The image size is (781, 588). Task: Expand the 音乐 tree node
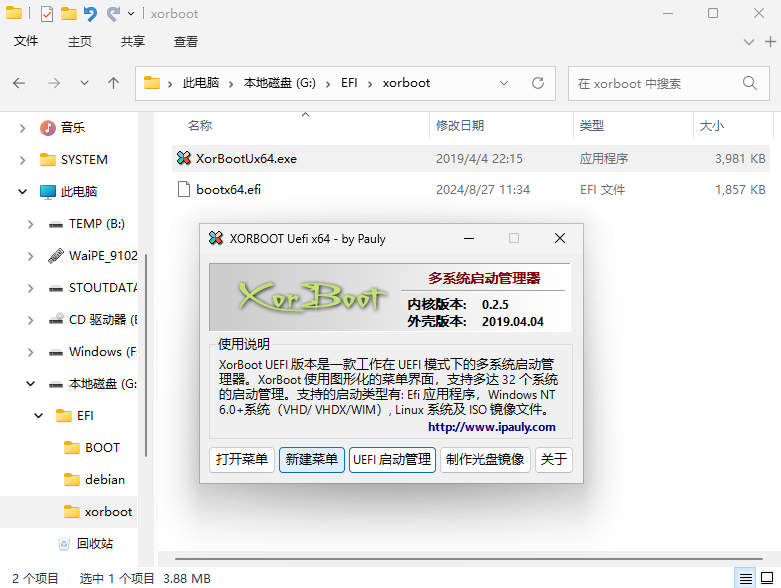(22, 128)
